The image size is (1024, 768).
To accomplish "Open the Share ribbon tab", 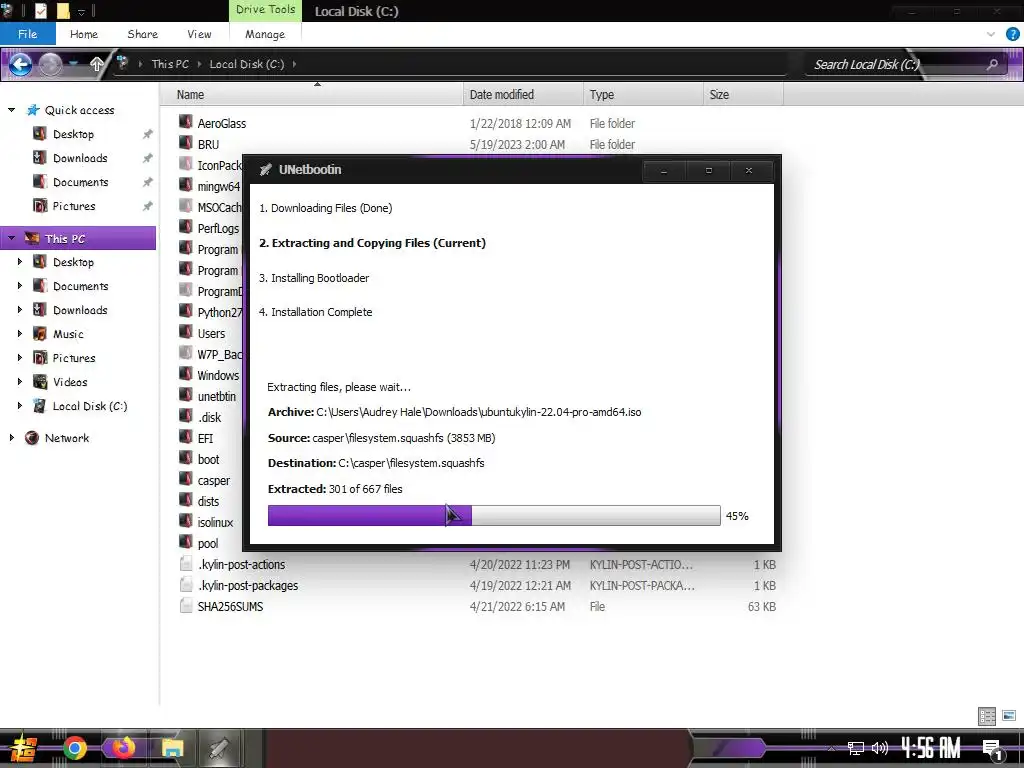I will tap(142, 34).
